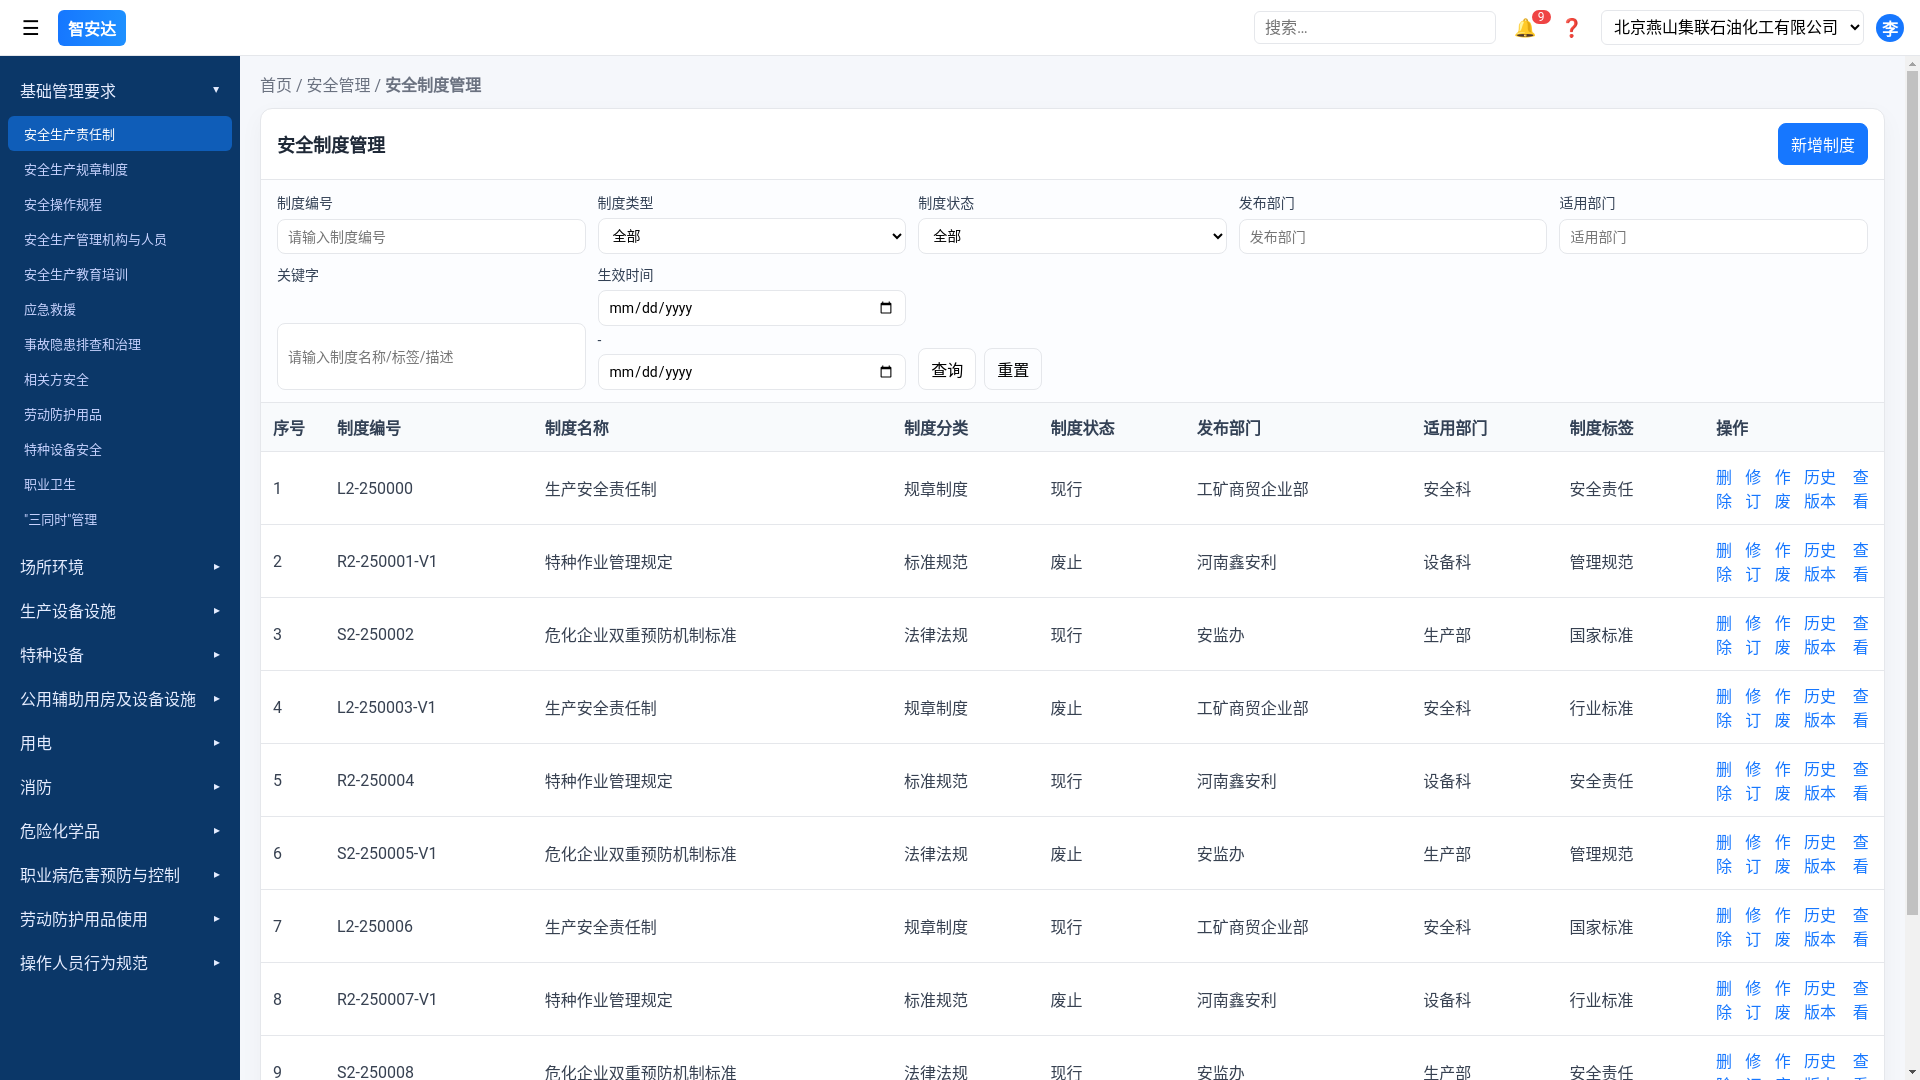Viewport: 1920px width, 1080px height.
Task: Open 劳动防护用品 menu item
Action: (x=120, y=414)
